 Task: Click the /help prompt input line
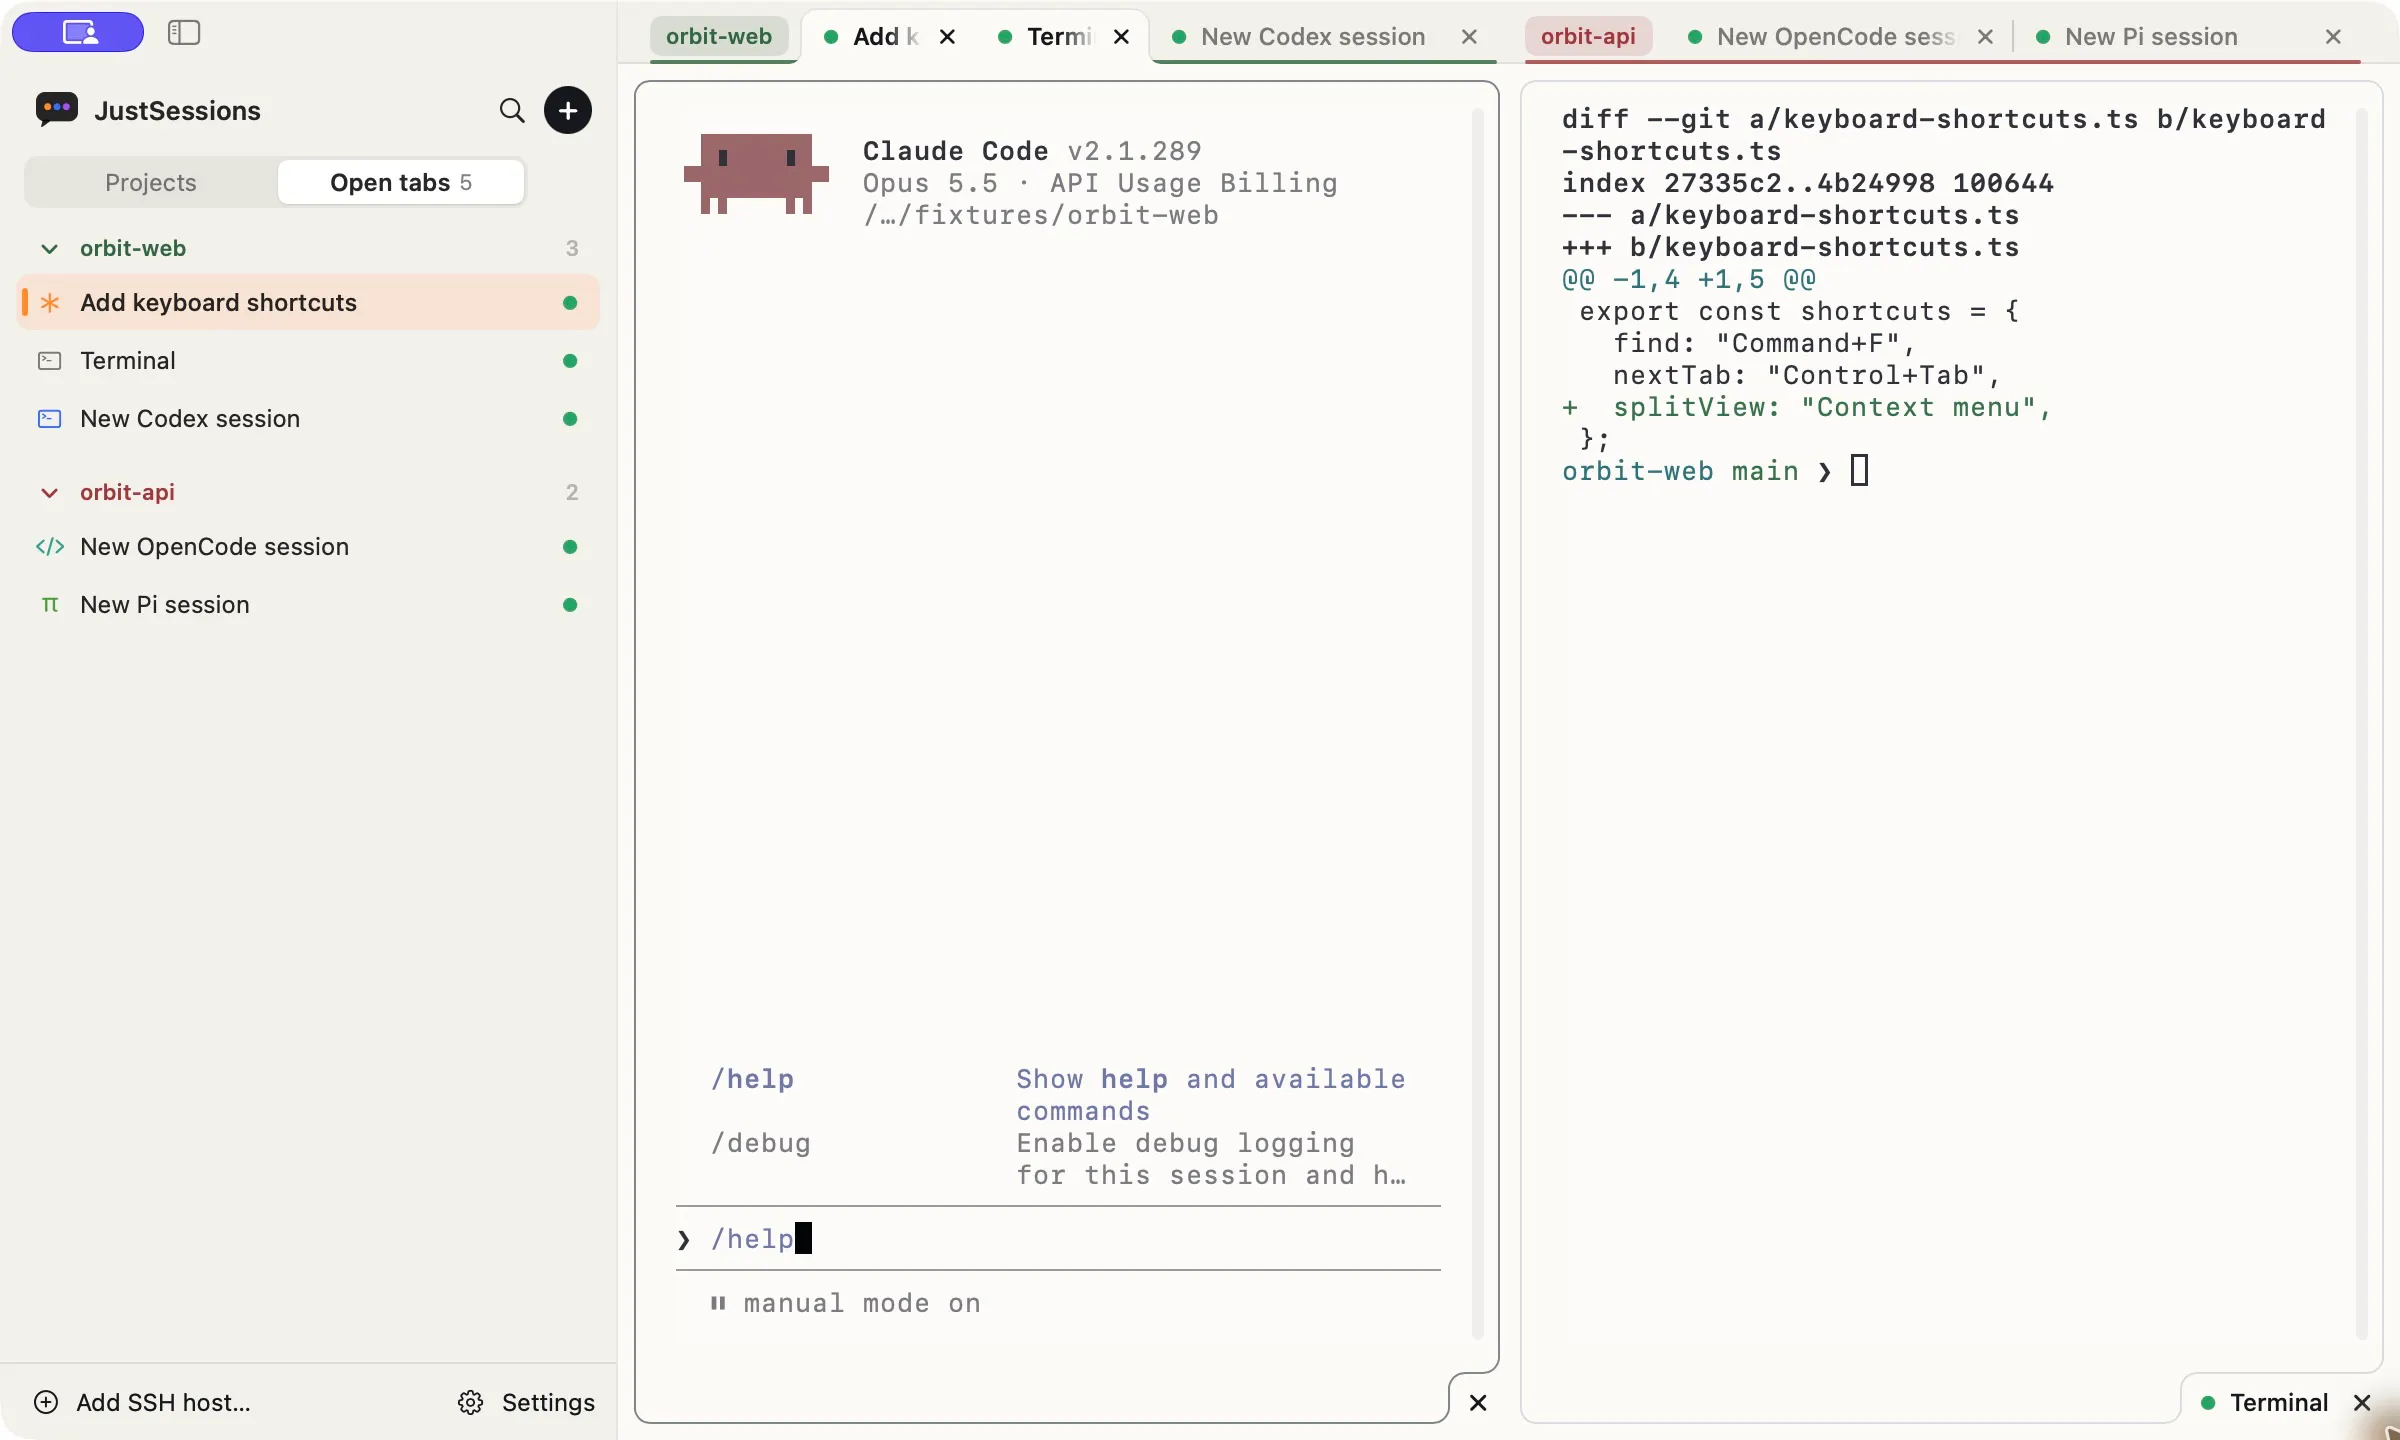[x=1058, y=1239]
